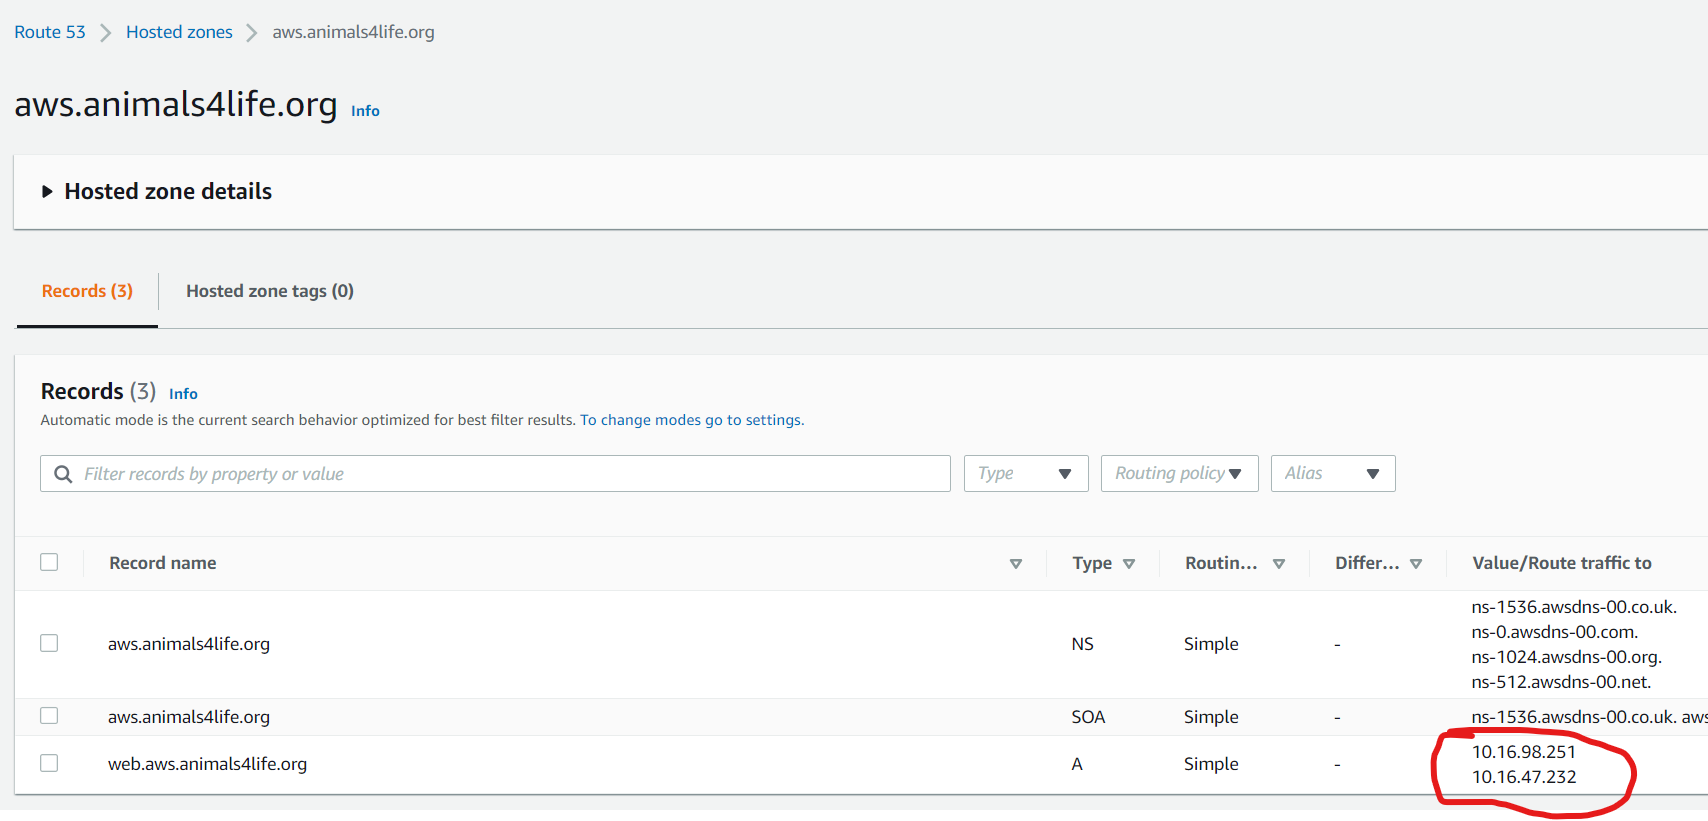Tick checkbox for the NS record row
The height and width of the screenshot is (821, 1708).
pyautogui.click(x=49, y=643)
